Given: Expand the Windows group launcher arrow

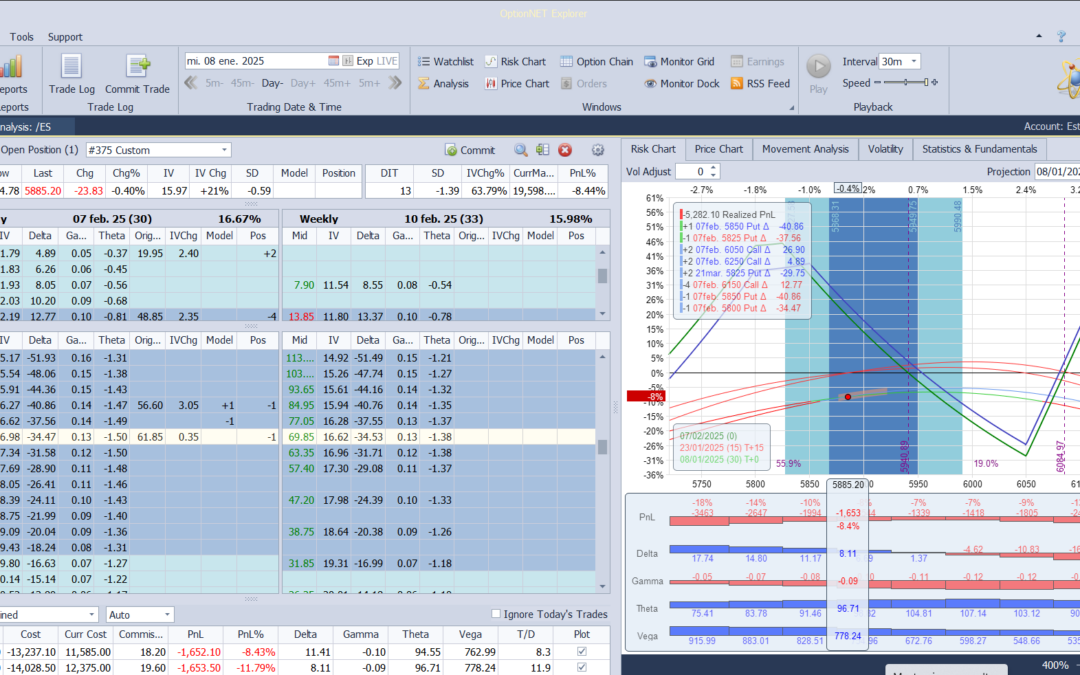Looking at the screenshot, I should pyautogui.click(x=791, y=107).
